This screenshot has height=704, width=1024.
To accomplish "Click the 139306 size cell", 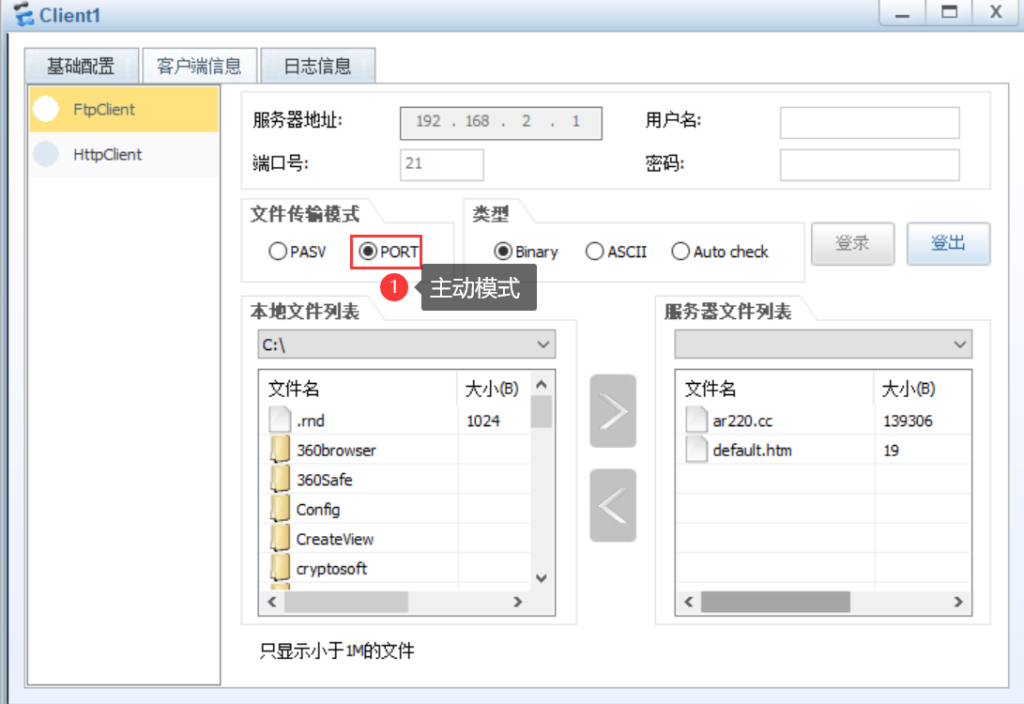I will coord(908,421).
